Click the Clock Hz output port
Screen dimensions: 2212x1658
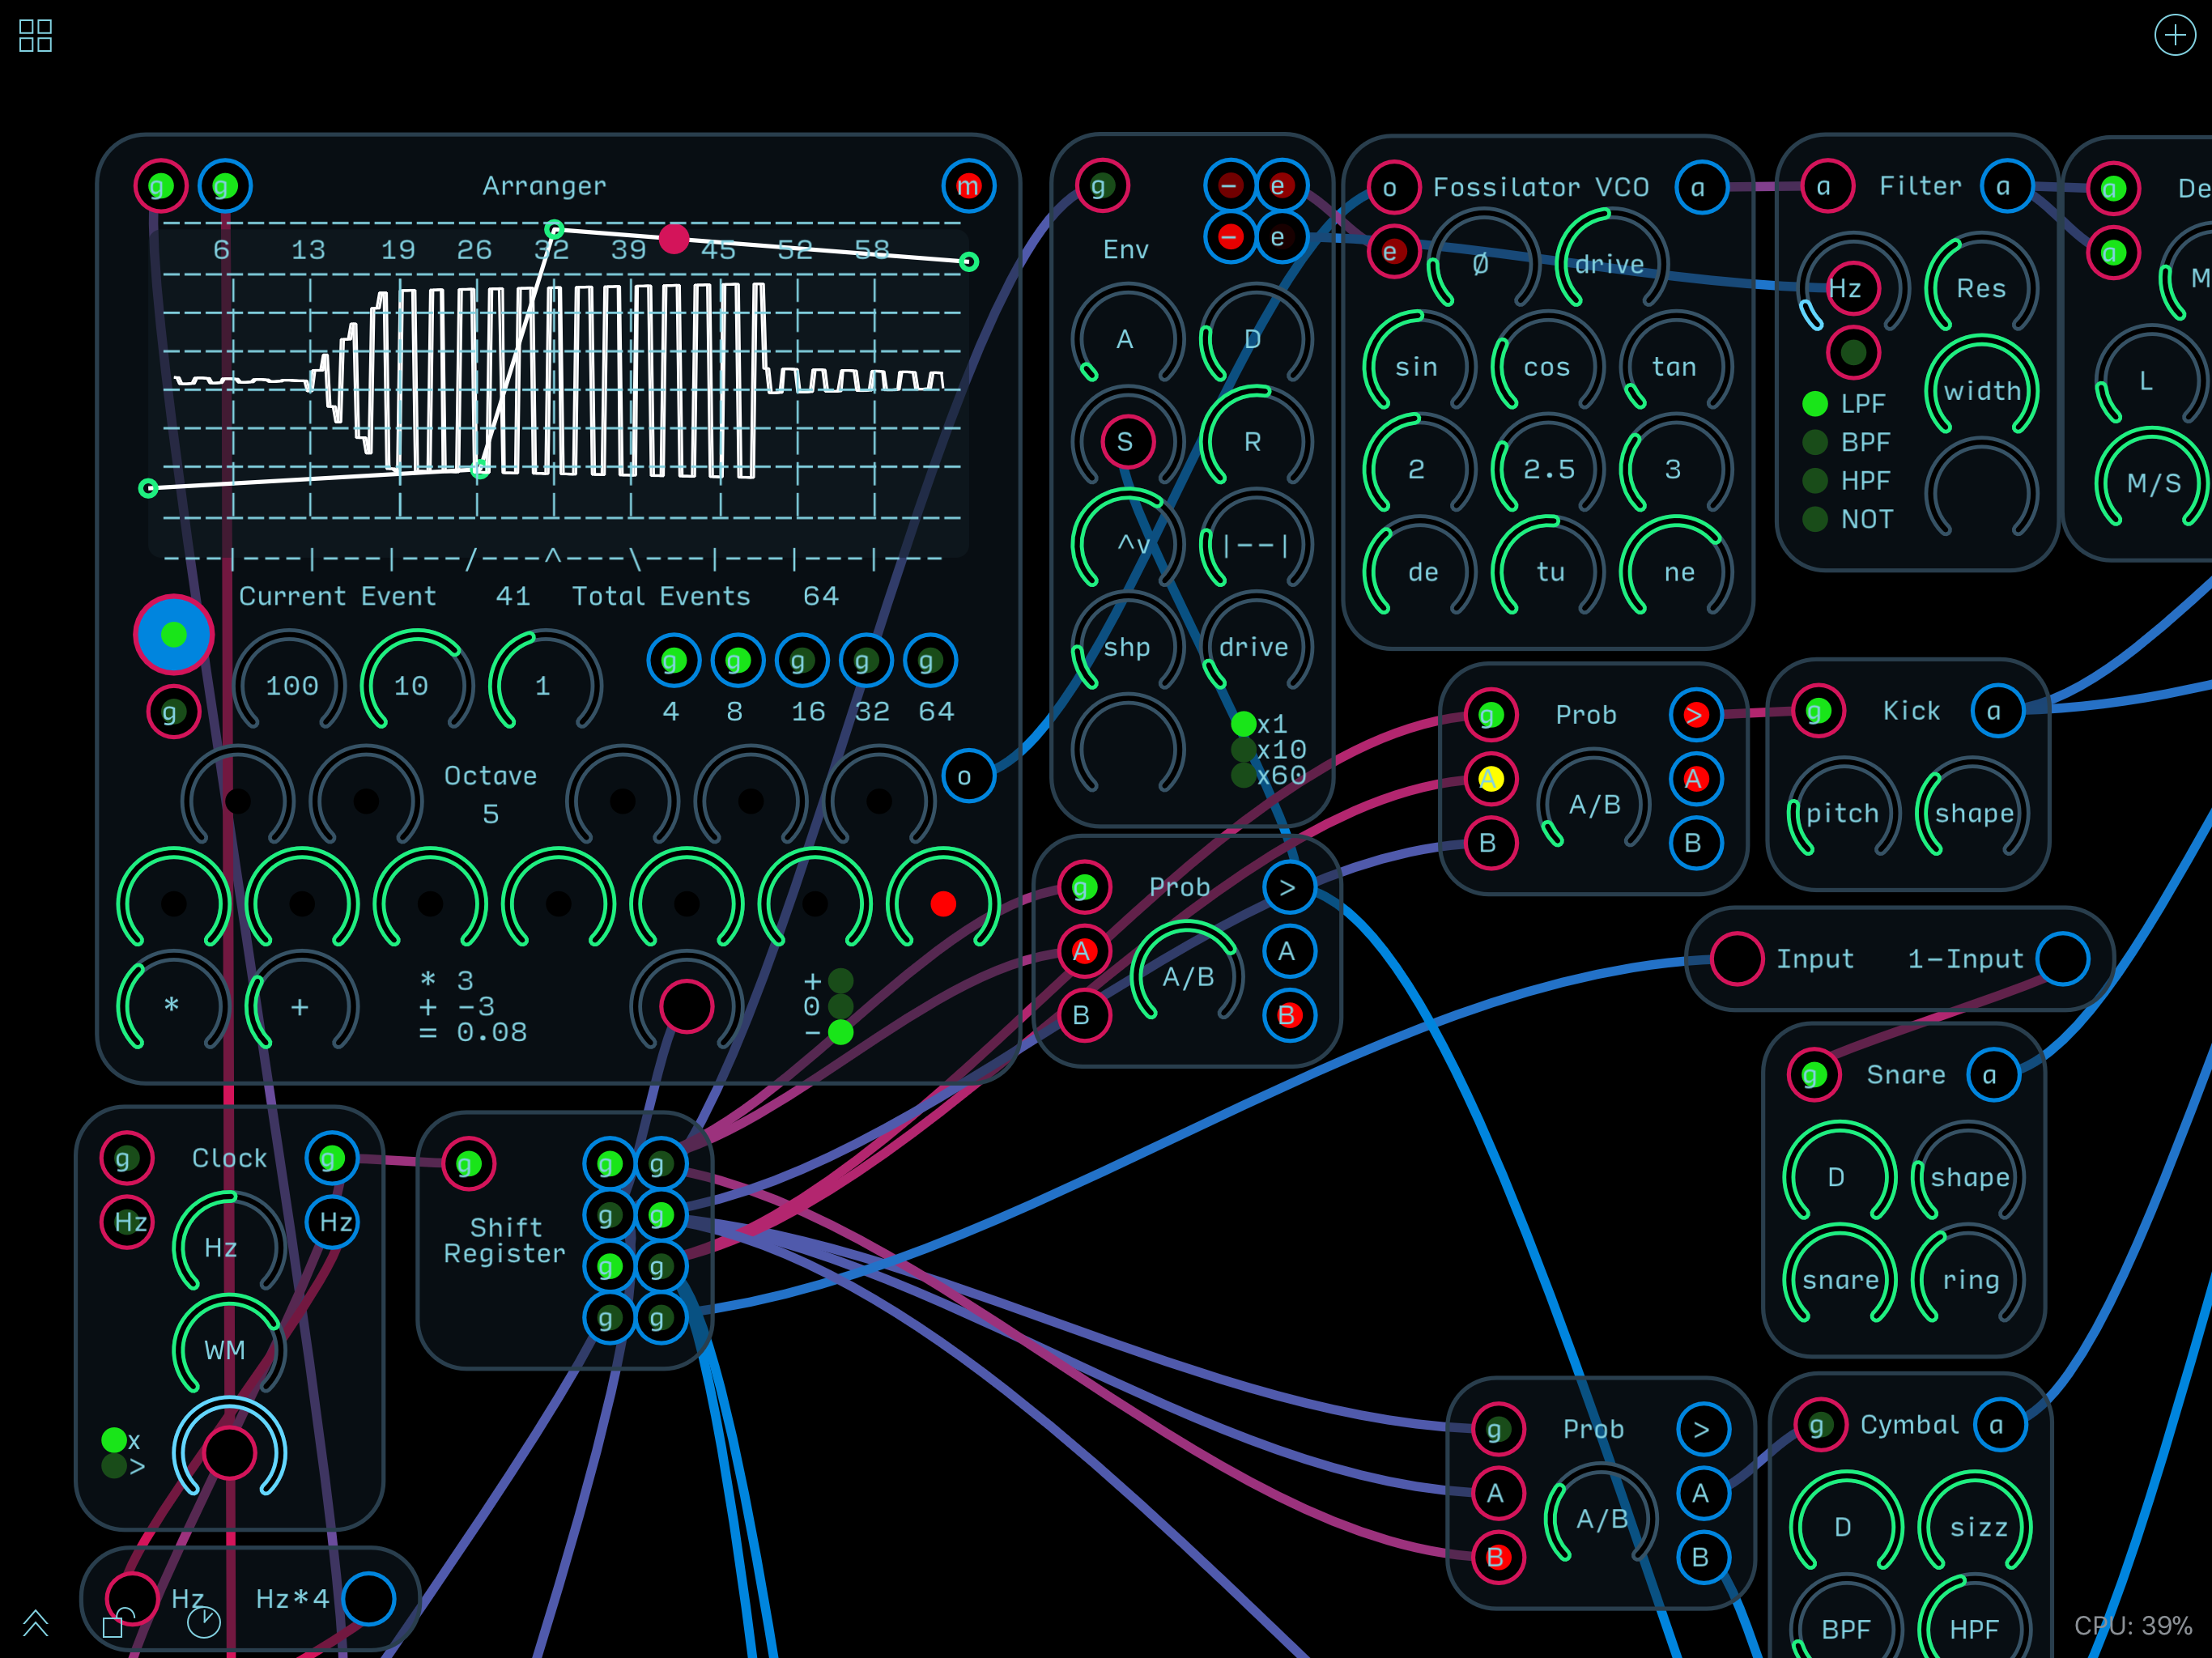click(334, 1222)
